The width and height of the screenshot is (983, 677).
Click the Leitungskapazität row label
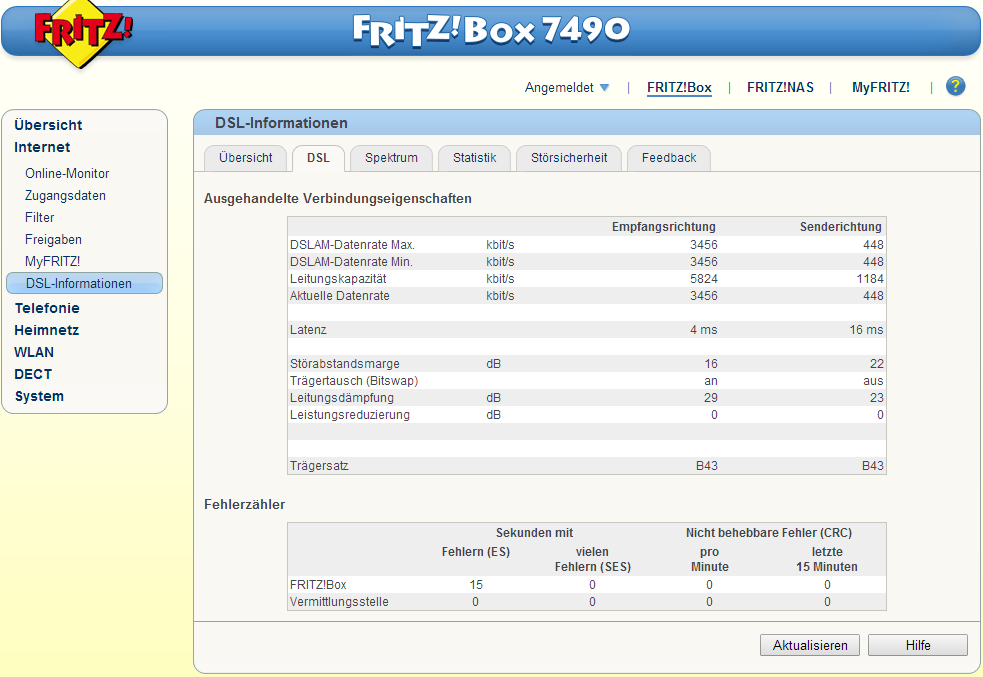click(x=338, y=279)
